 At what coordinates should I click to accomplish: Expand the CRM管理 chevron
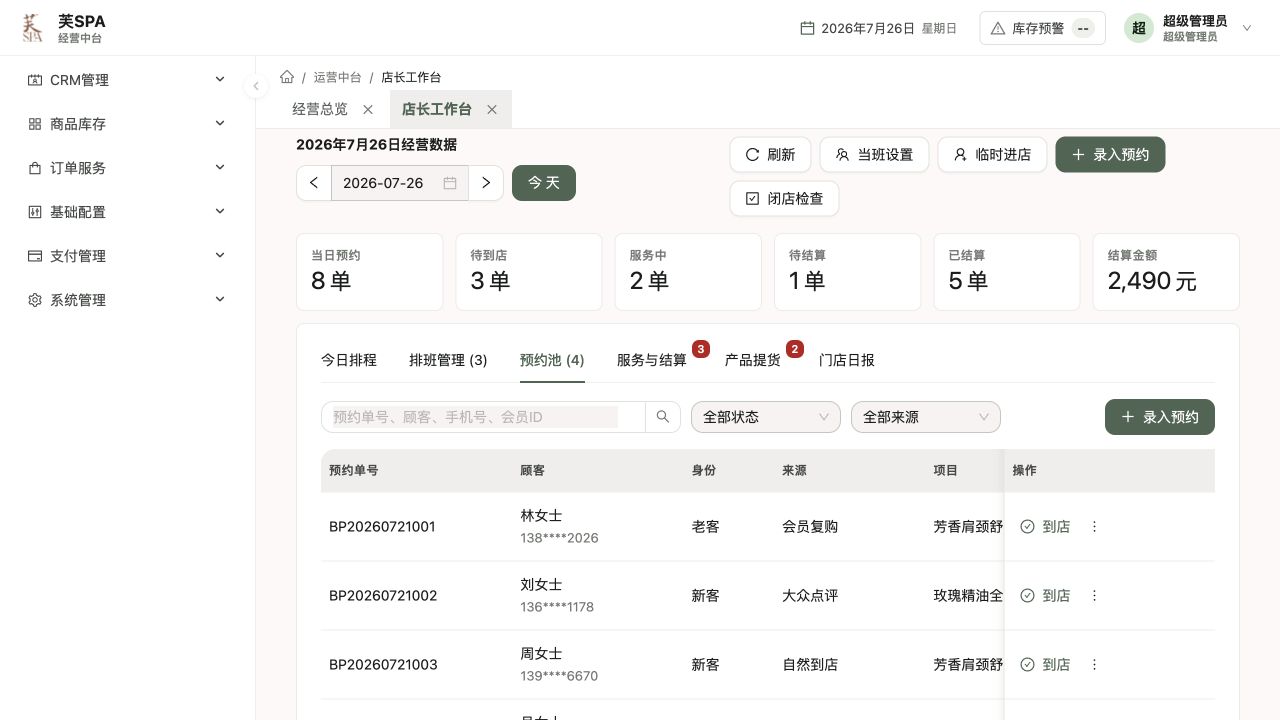(220, 80)
